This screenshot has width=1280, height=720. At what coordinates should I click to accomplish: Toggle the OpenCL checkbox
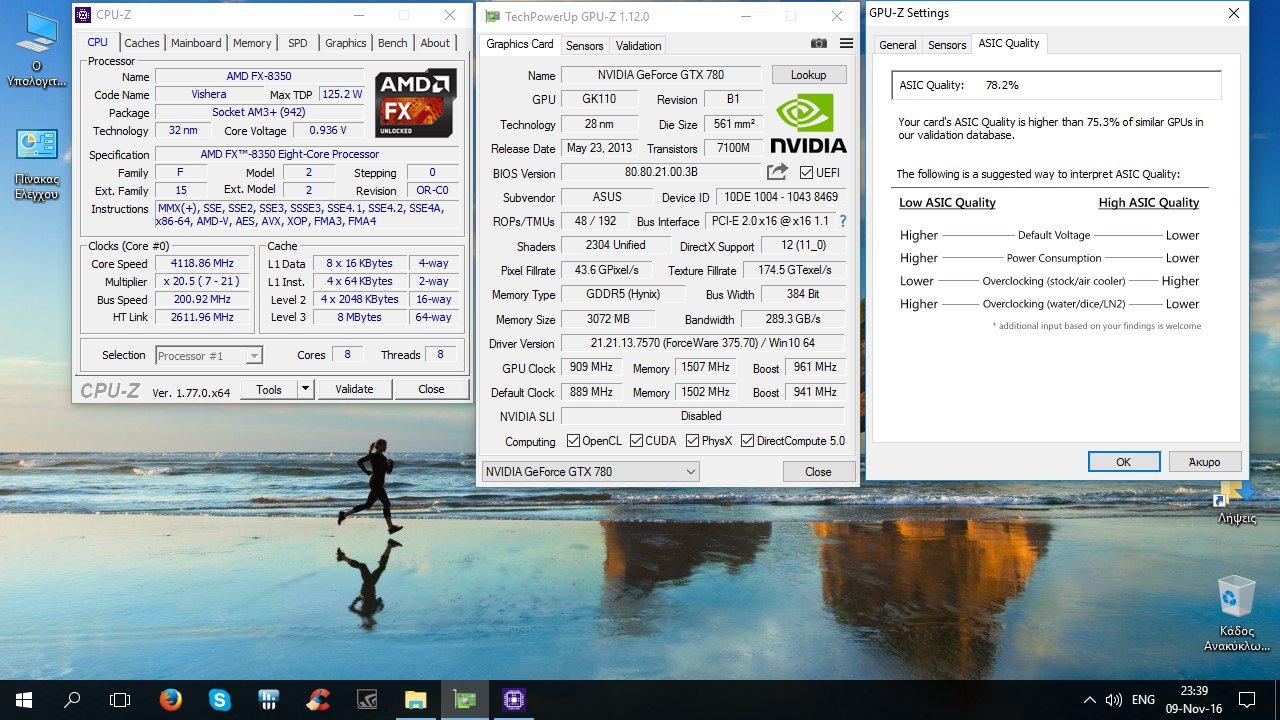pos(573,441)
